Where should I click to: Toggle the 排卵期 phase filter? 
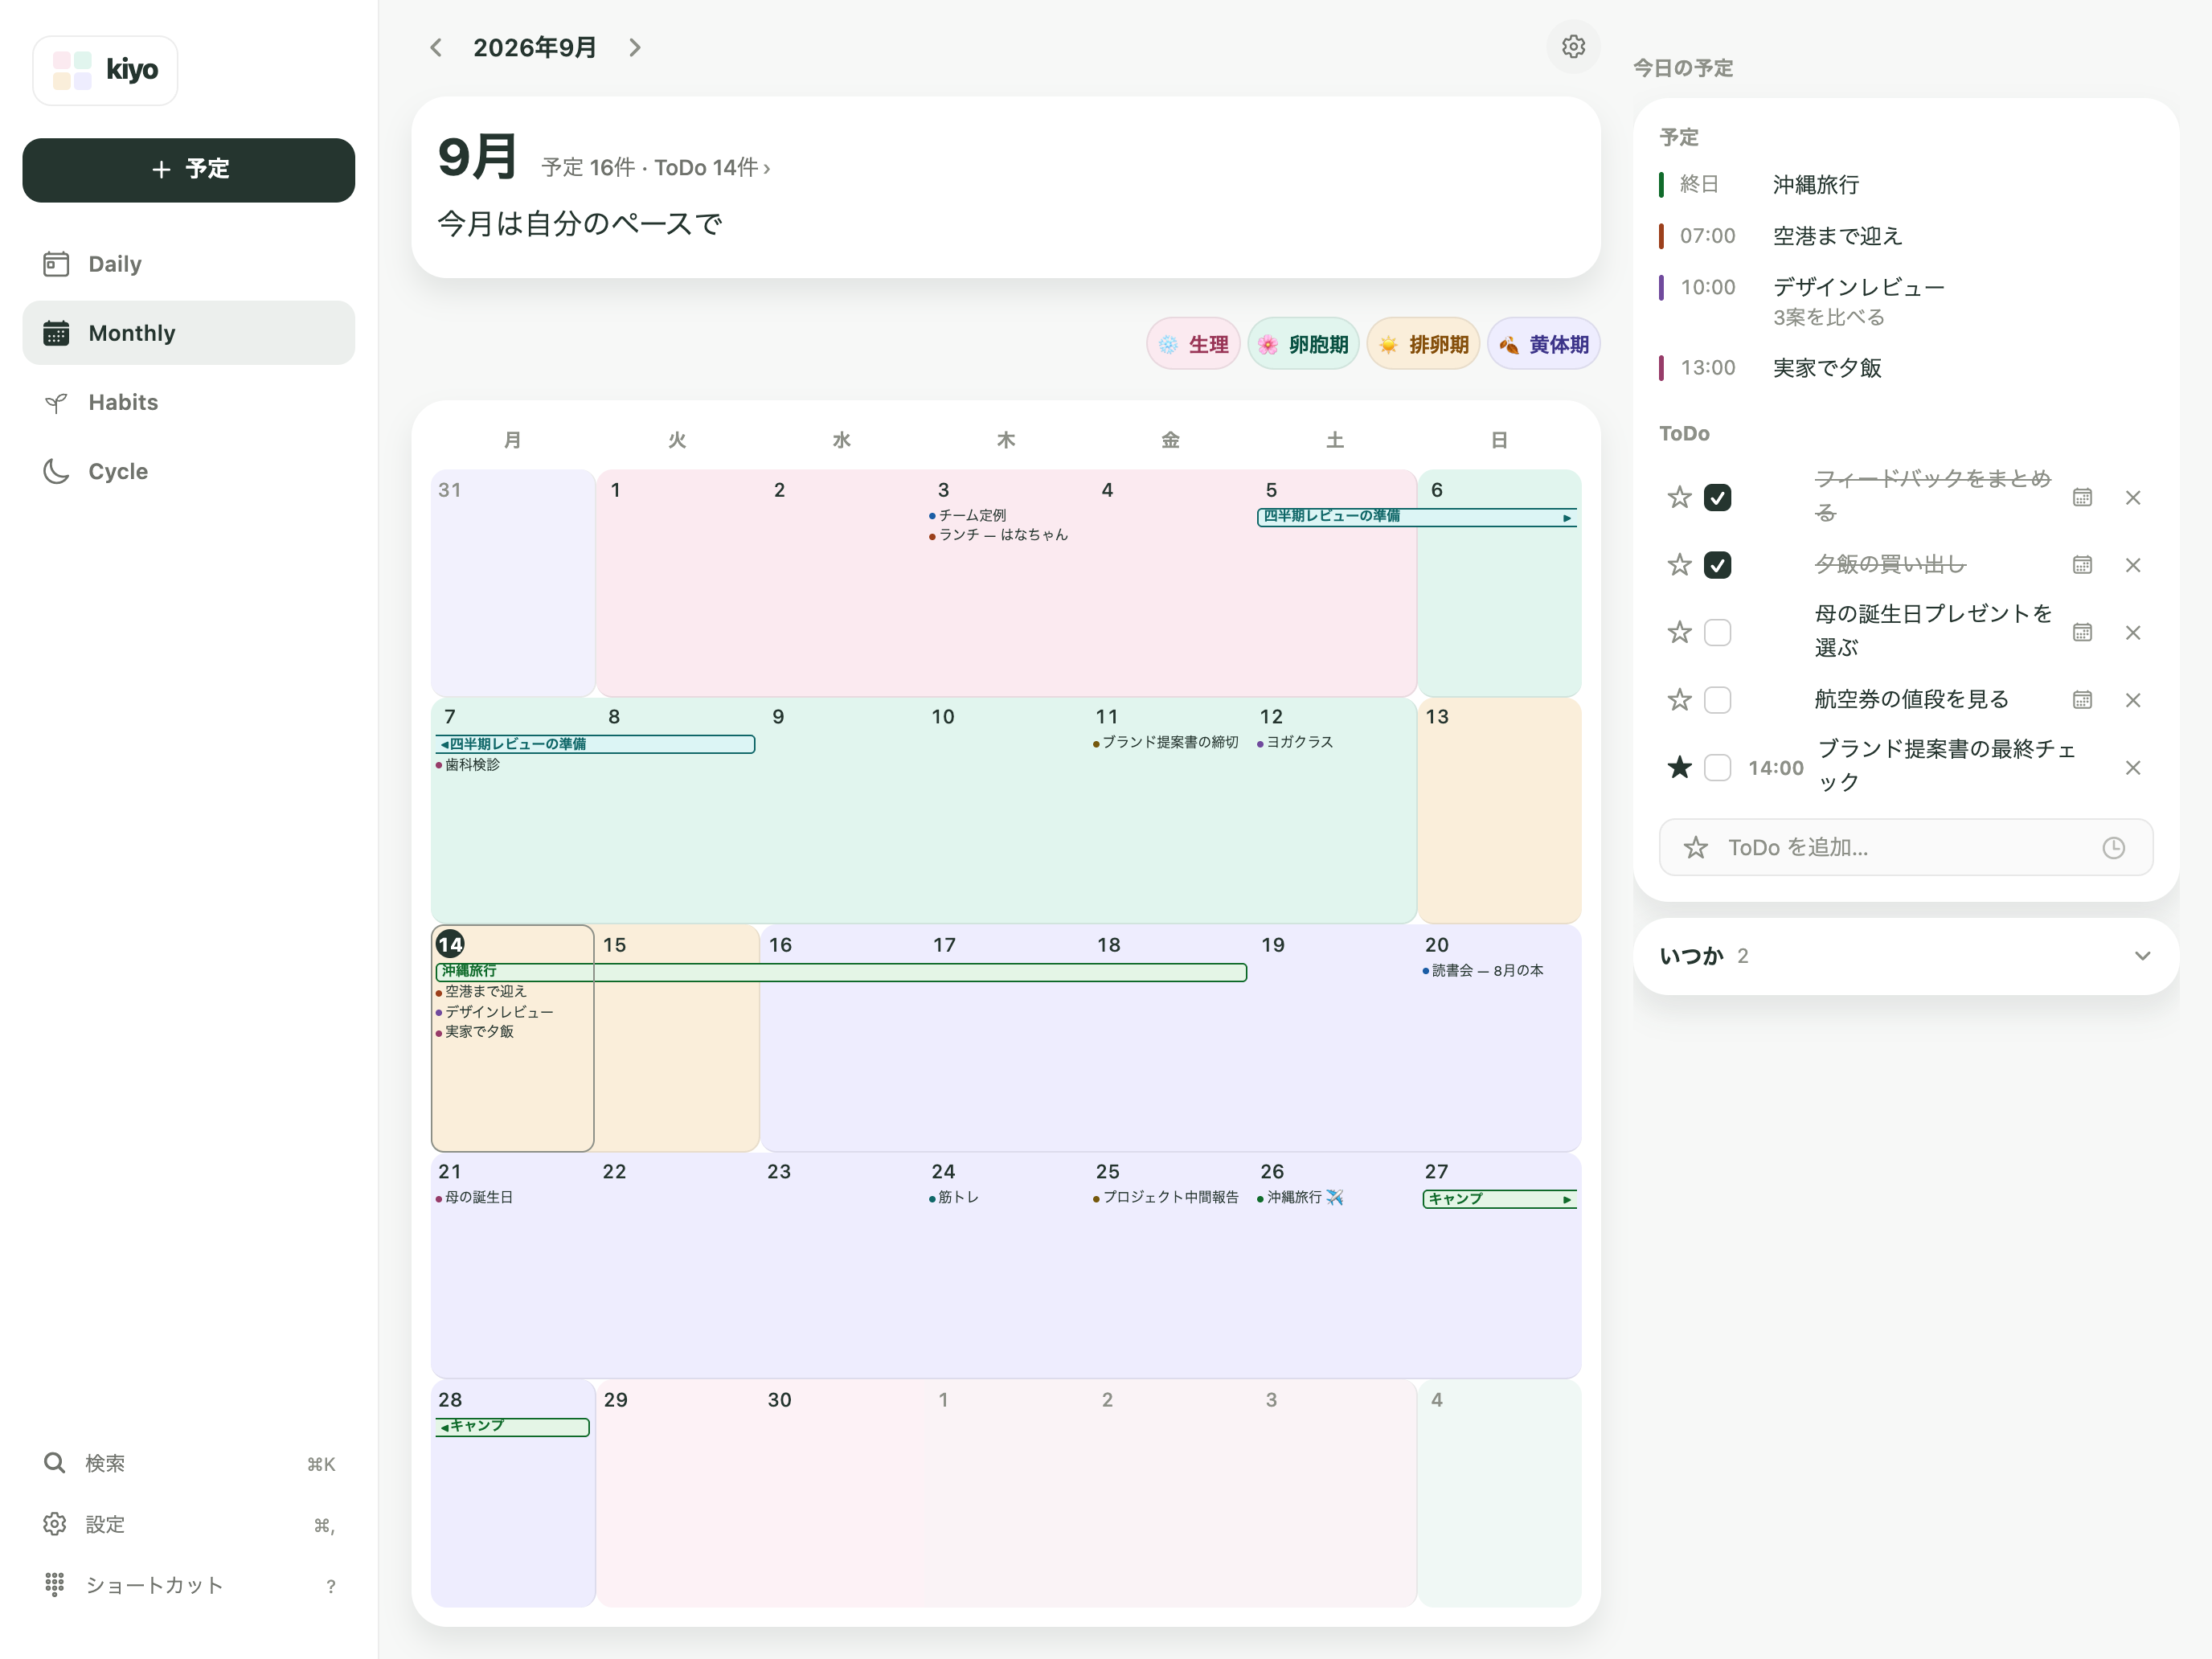coord(1423,344)
